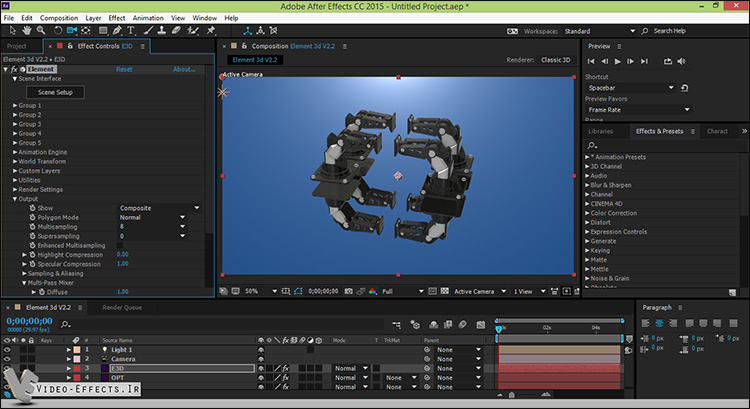Select the Pen tool
Screen dimensions: 750x409
click(117, 31)
